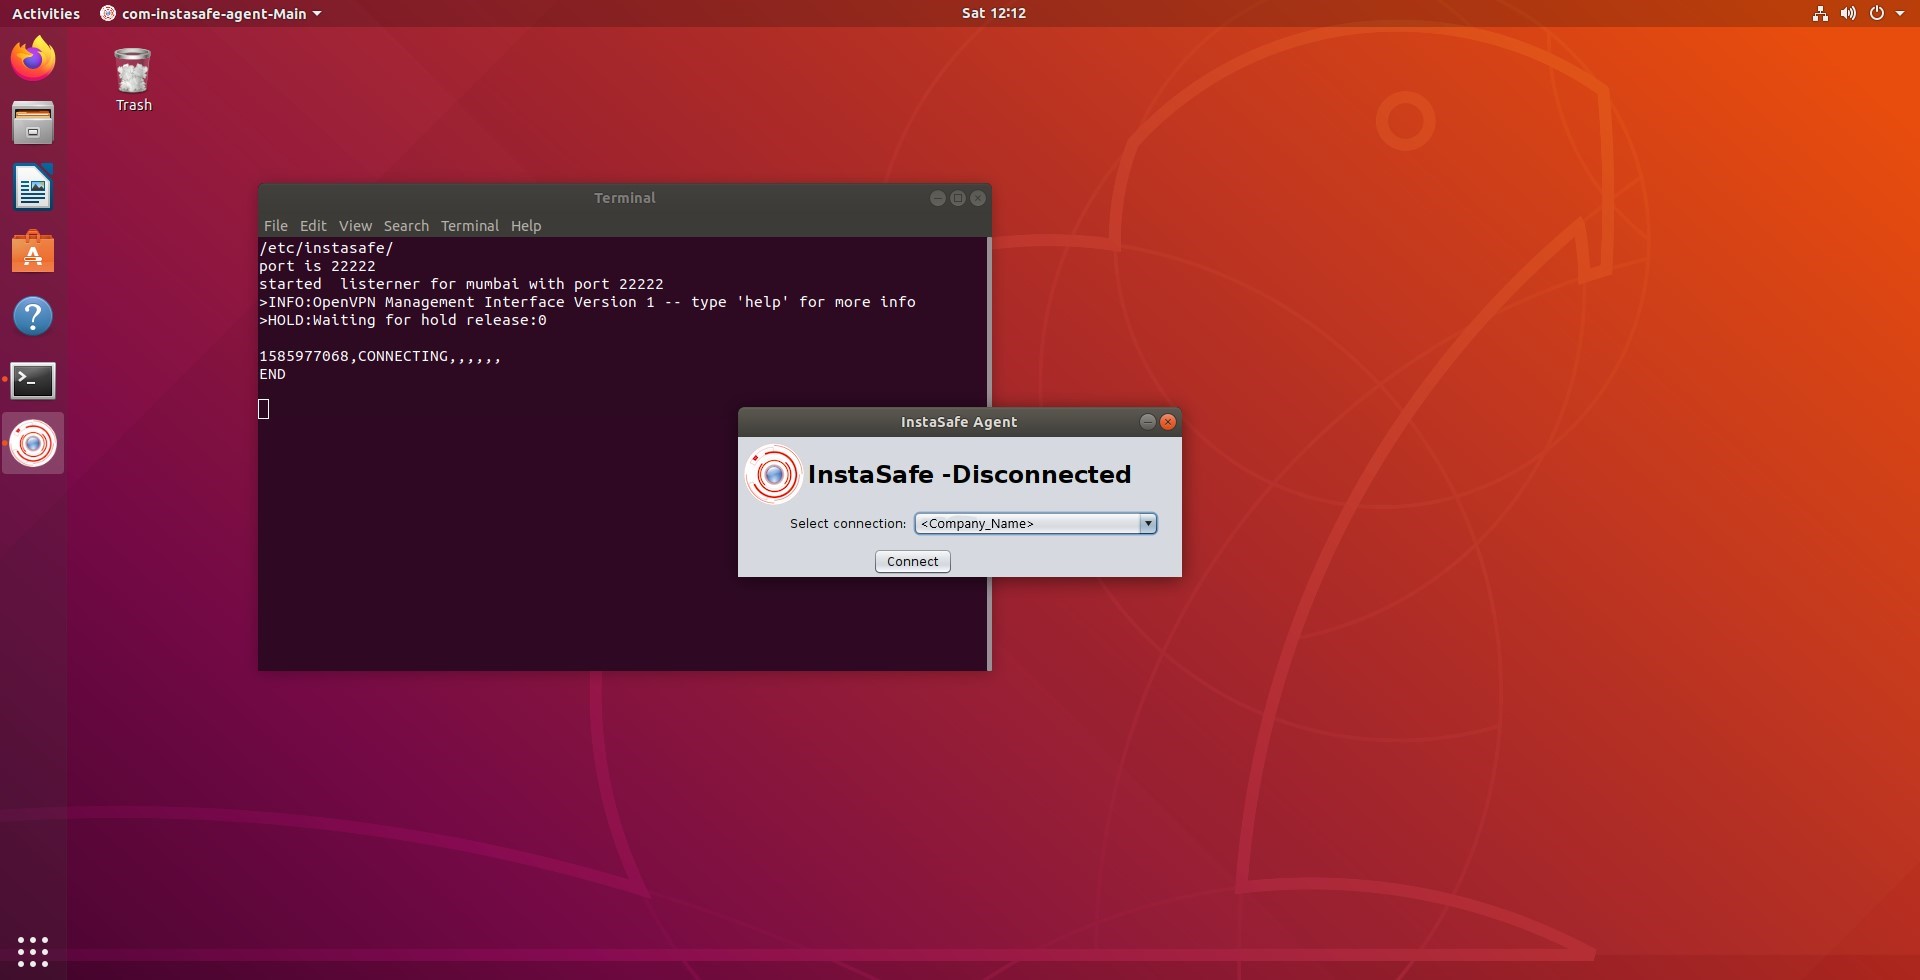The height and width of the screenshot is (980, 1920).
Task: Click '>HOLD:Waiting for hold release:0' line
Action: coord(403,320)
